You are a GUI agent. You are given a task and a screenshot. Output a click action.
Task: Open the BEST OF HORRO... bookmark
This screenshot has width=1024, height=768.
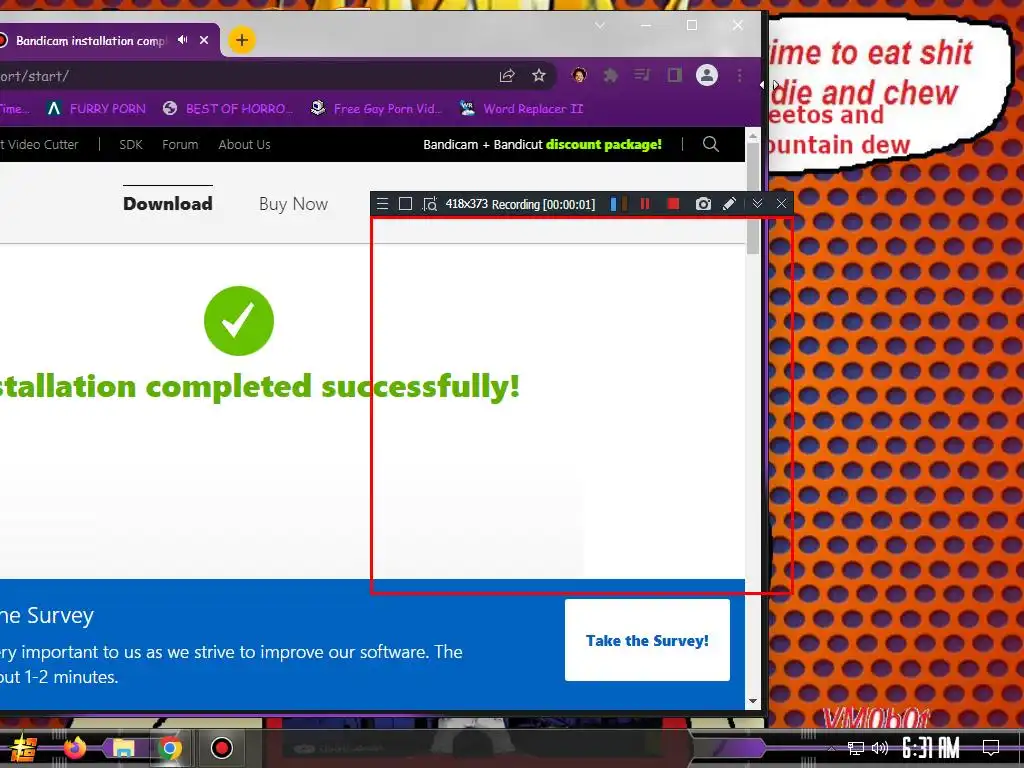[x=228, y=108]
